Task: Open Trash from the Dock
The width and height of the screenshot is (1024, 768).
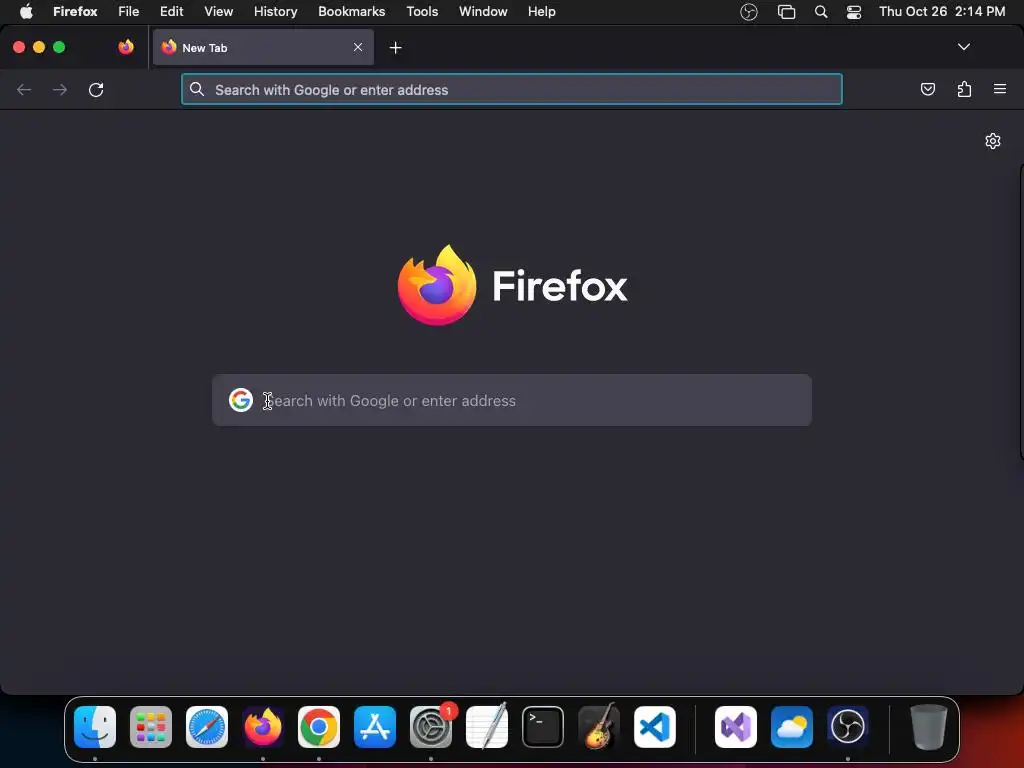Action: tap(929, 727)
